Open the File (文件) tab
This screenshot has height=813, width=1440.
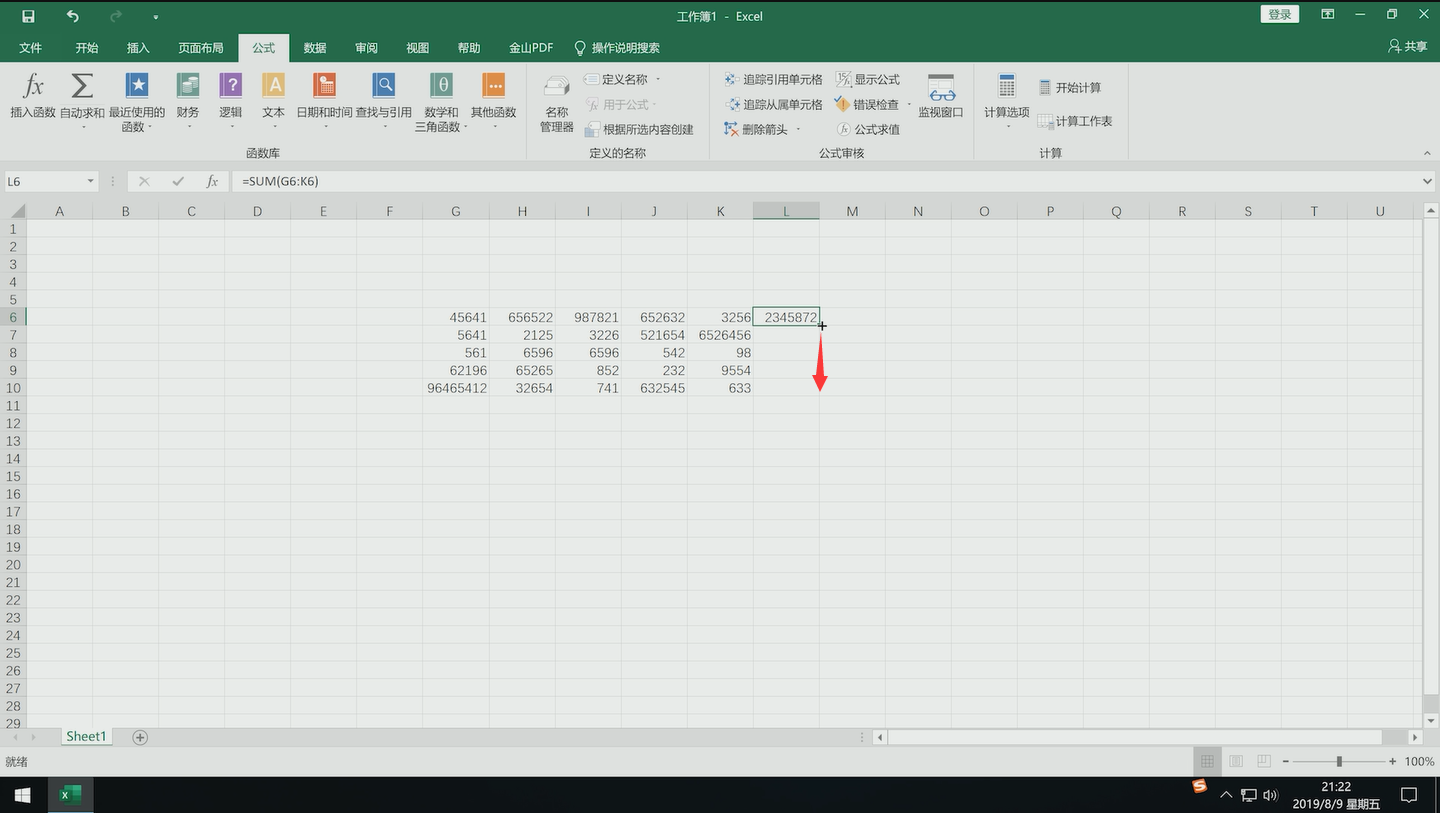click(31, 48)
